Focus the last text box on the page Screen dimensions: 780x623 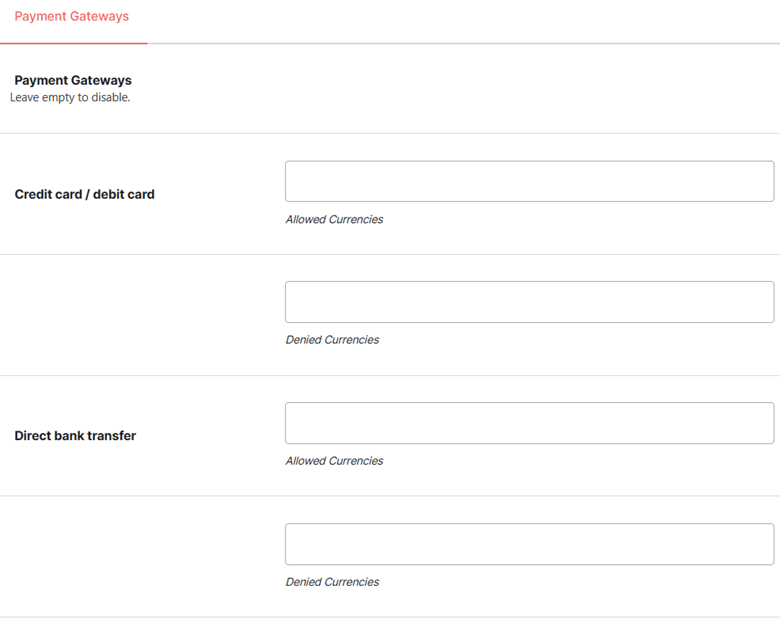coord(529,544)
